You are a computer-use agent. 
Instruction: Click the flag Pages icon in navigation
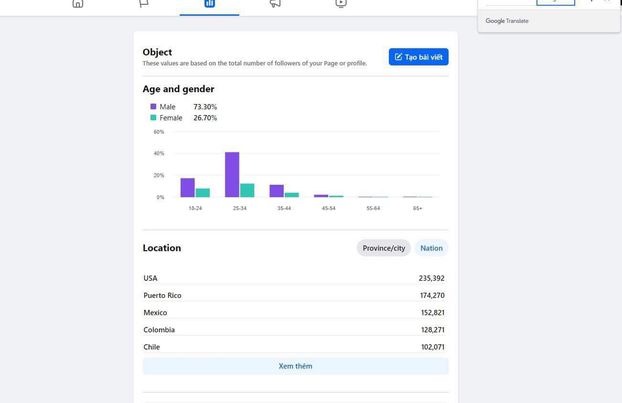[144, 3]
